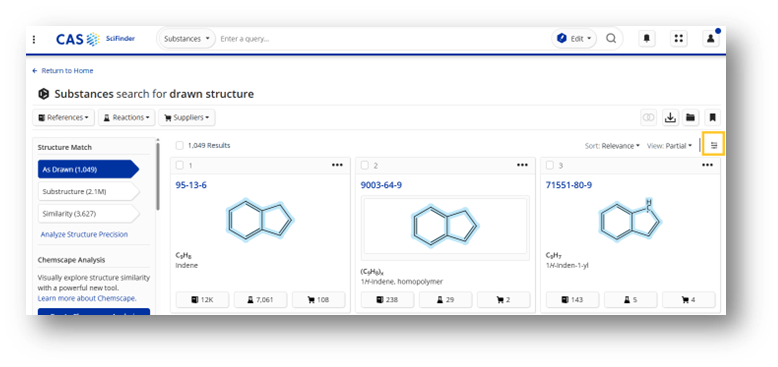This screenshot has width=778, height=367.
Task: Click the CAS SciFinder logo
Action: tap(95, 39)
